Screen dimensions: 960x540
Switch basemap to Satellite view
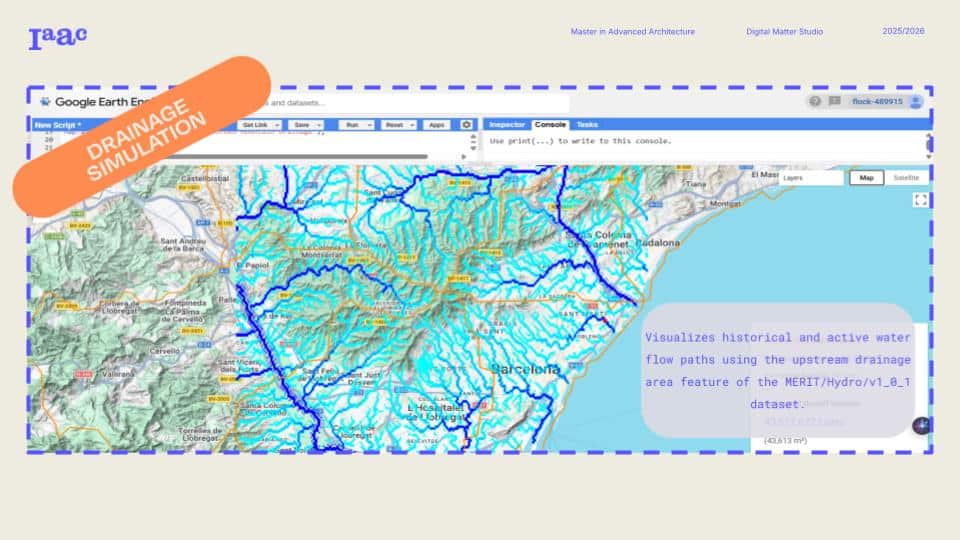(x=906, y=177)
